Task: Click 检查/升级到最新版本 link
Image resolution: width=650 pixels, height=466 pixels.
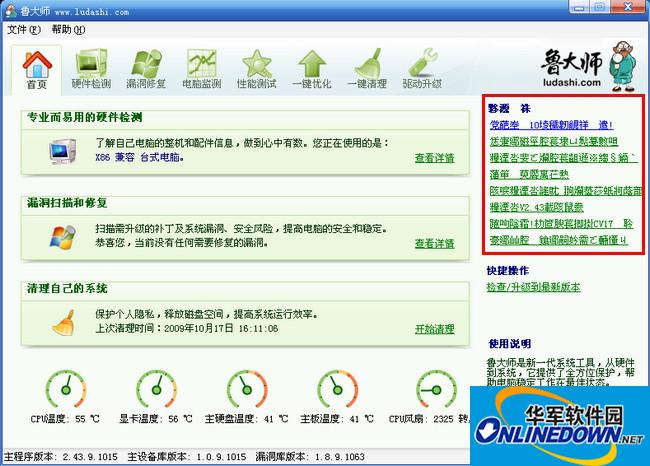Action: click(533, 287)
